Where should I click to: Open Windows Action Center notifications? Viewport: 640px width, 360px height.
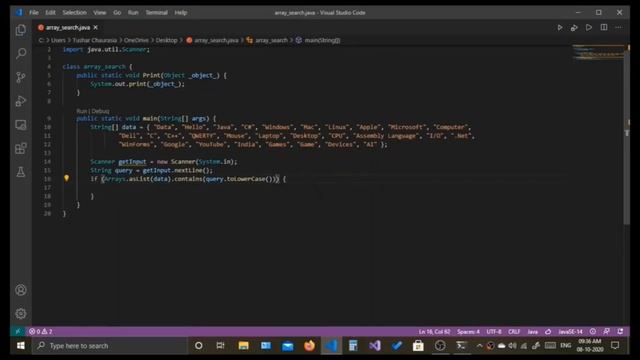(x=615, y=346)
